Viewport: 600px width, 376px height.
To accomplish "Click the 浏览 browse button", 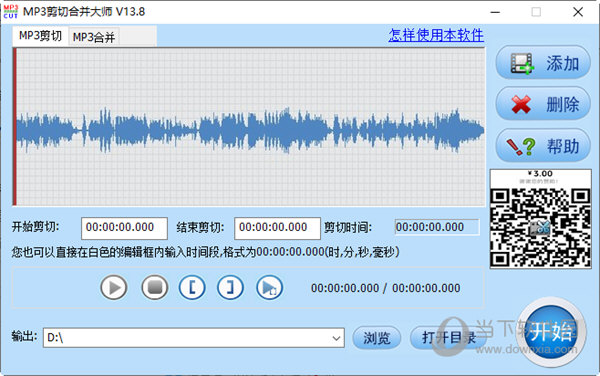I will 377,338.
